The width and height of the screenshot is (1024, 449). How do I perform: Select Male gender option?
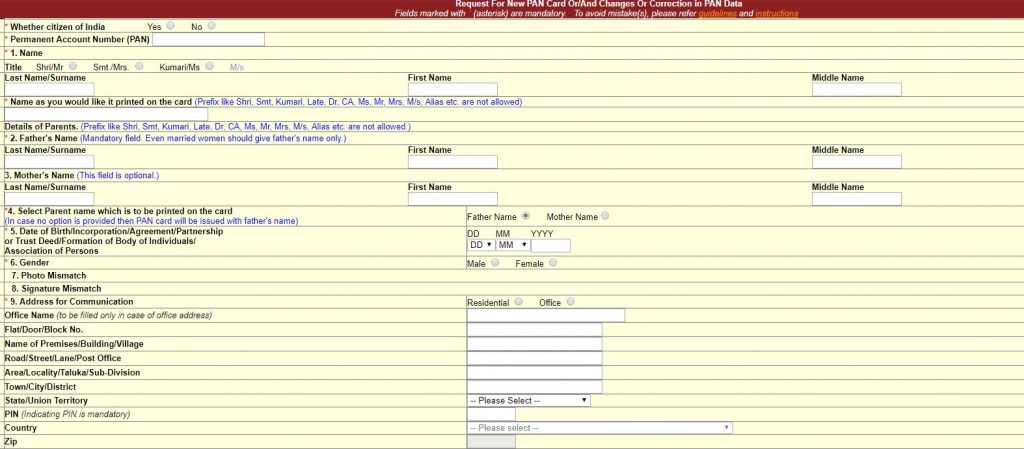tap(495, 263)
